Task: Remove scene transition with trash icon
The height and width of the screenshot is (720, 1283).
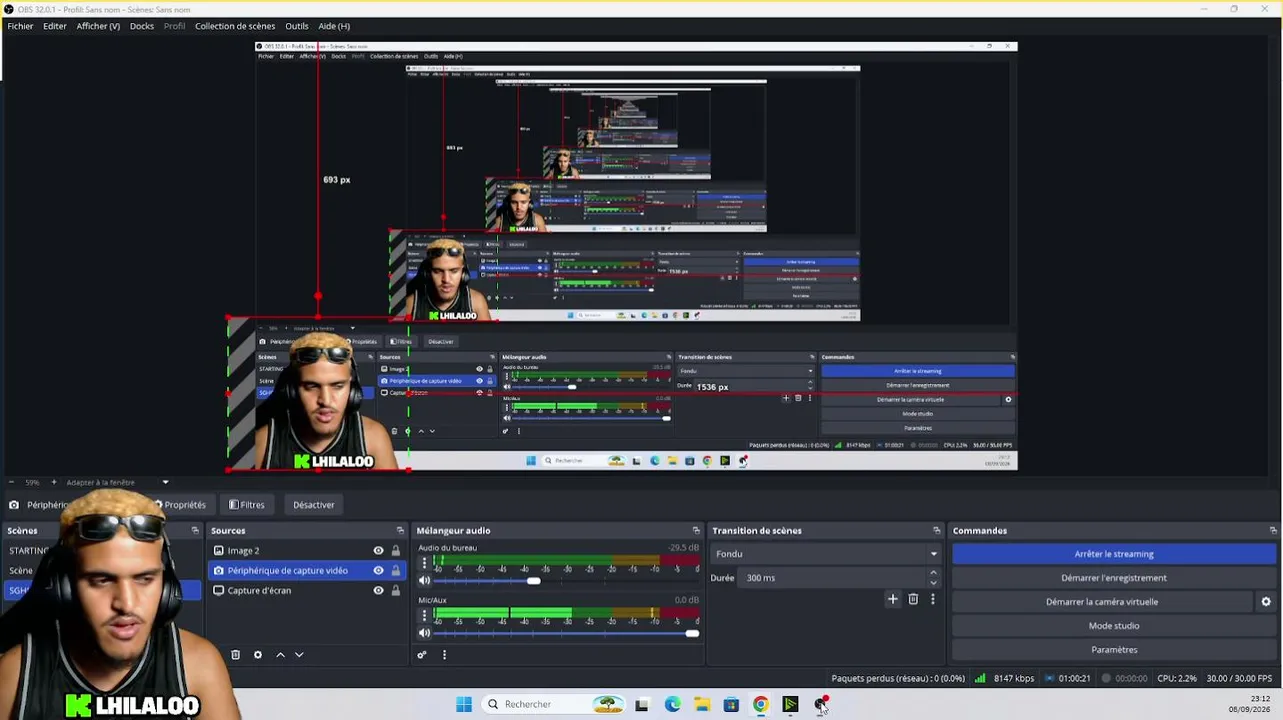Action: (x=913, y=599)
